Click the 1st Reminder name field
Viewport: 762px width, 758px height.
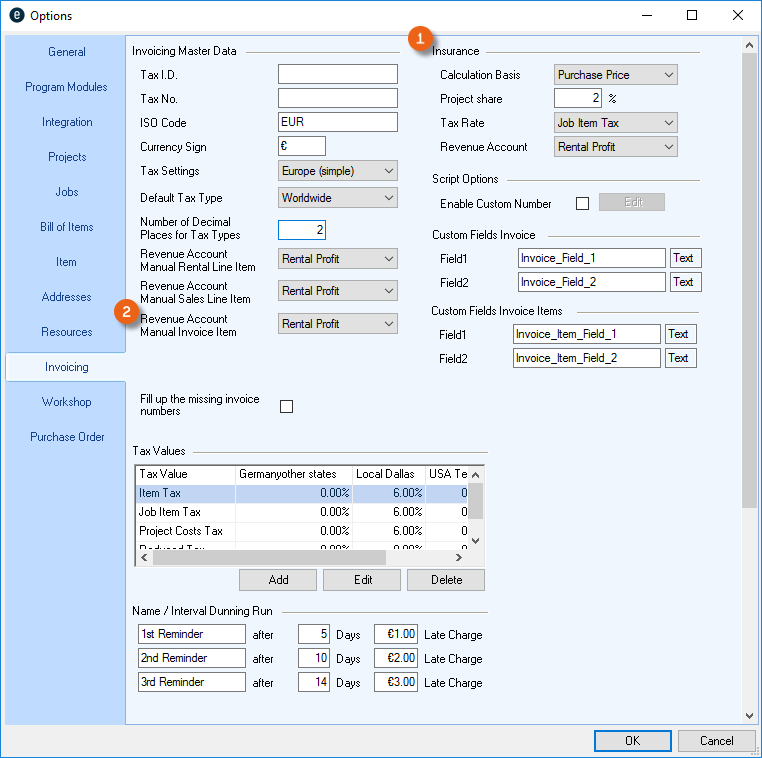pyautogui.click(x=191, y=634)
